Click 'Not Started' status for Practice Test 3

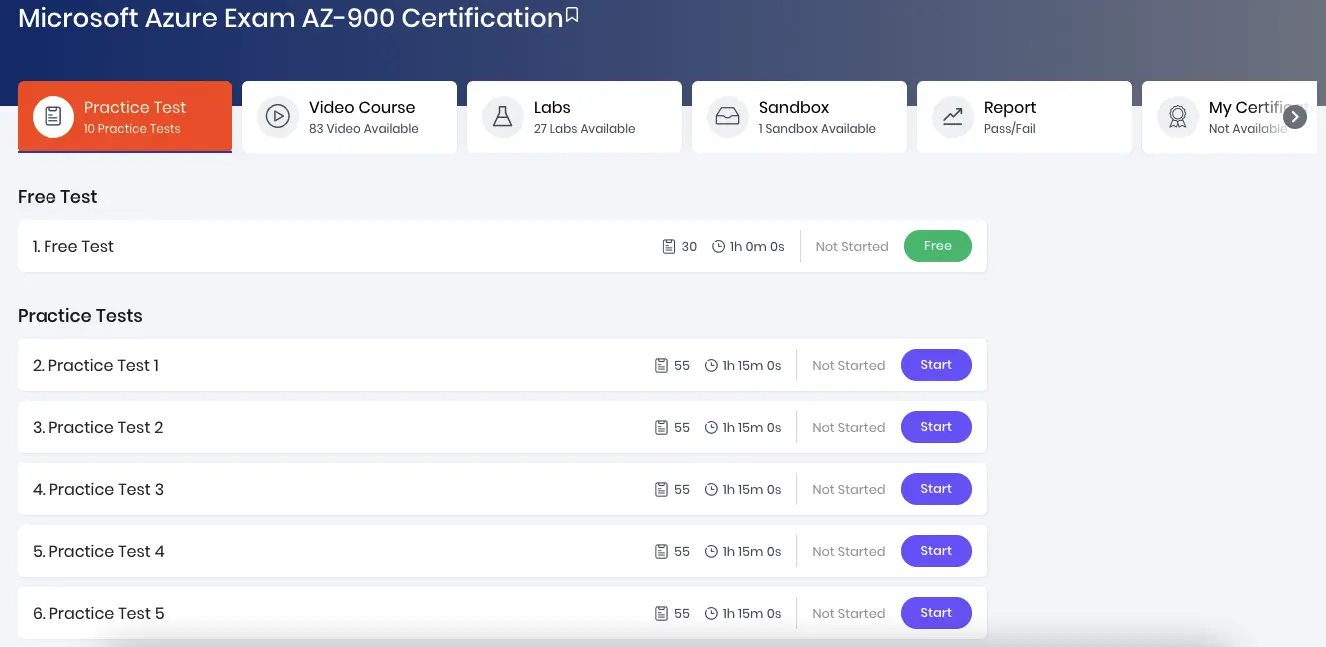pyautogui.click(x=849, y=489)
